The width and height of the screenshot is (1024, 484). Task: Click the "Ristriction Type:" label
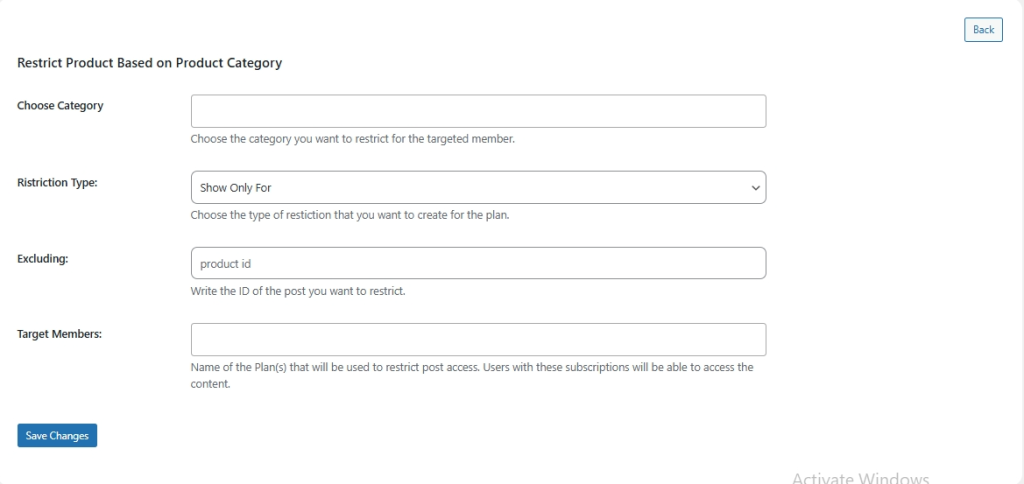[x=57, y=183]
